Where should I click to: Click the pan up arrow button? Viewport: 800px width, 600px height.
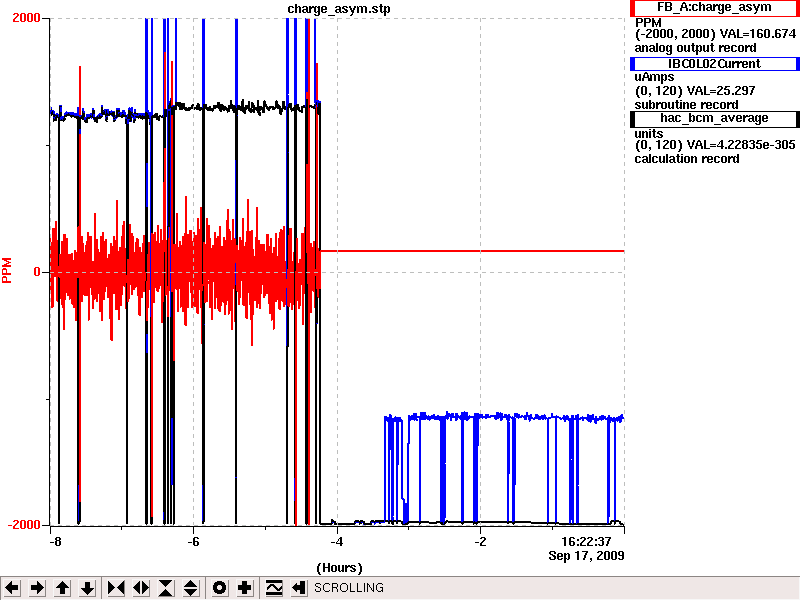62,588
